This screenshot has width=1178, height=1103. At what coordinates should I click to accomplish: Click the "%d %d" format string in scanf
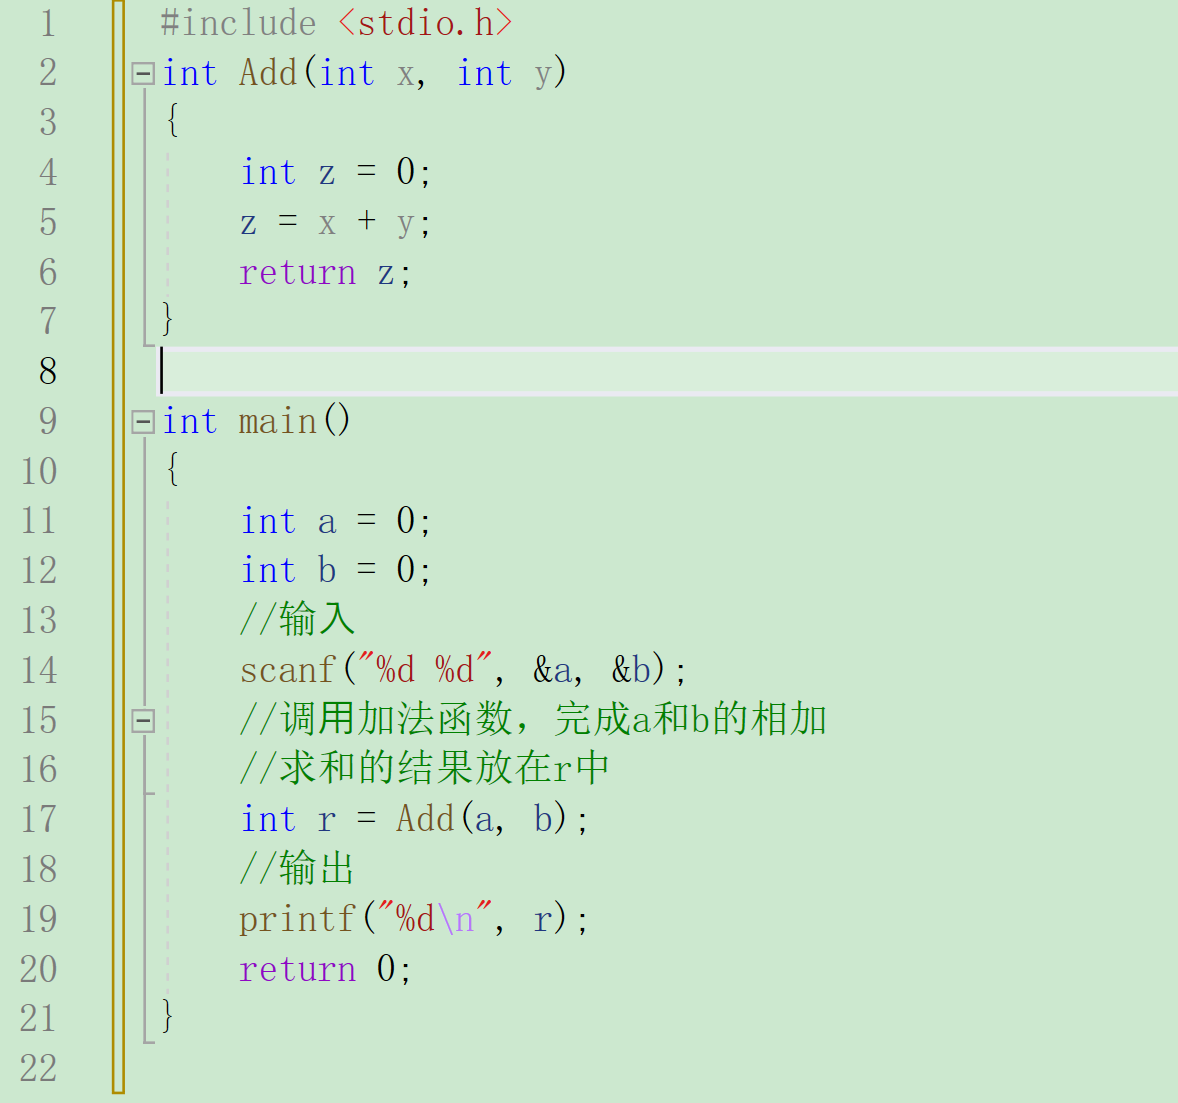(x=425, y=668)
